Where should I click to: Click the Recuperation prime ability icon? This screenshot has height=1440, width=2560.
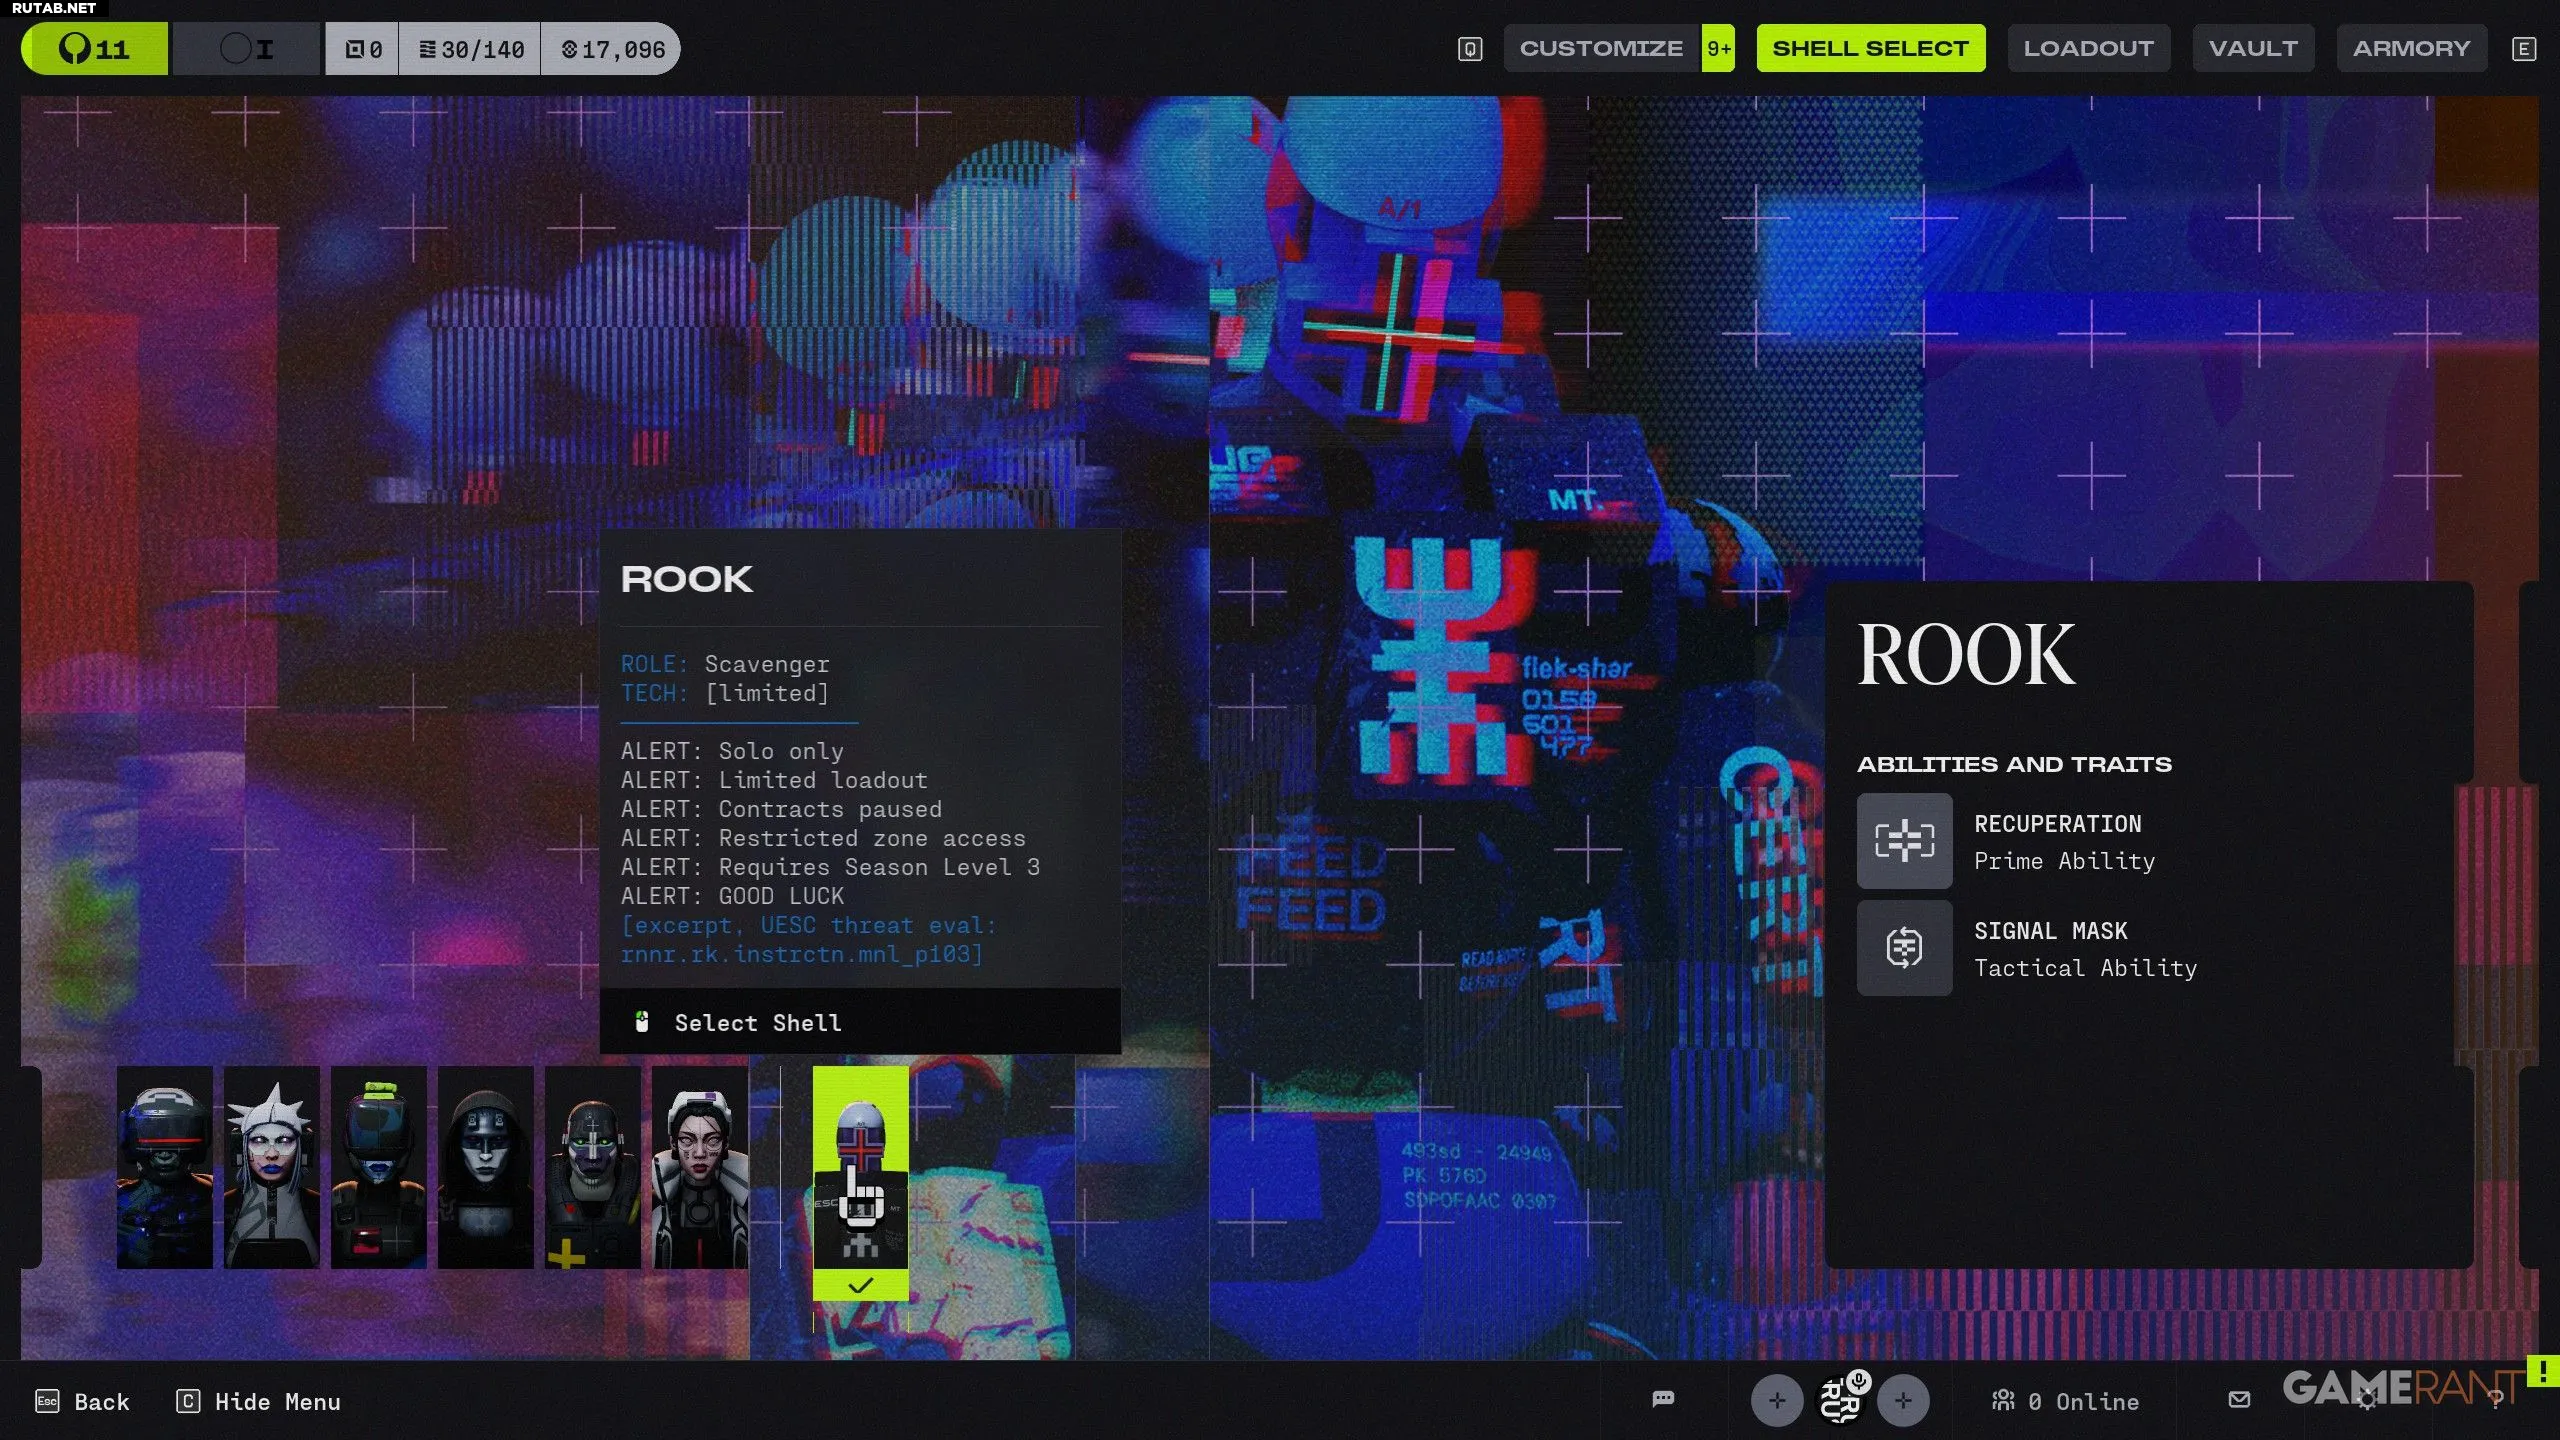tap(1904, 841)
